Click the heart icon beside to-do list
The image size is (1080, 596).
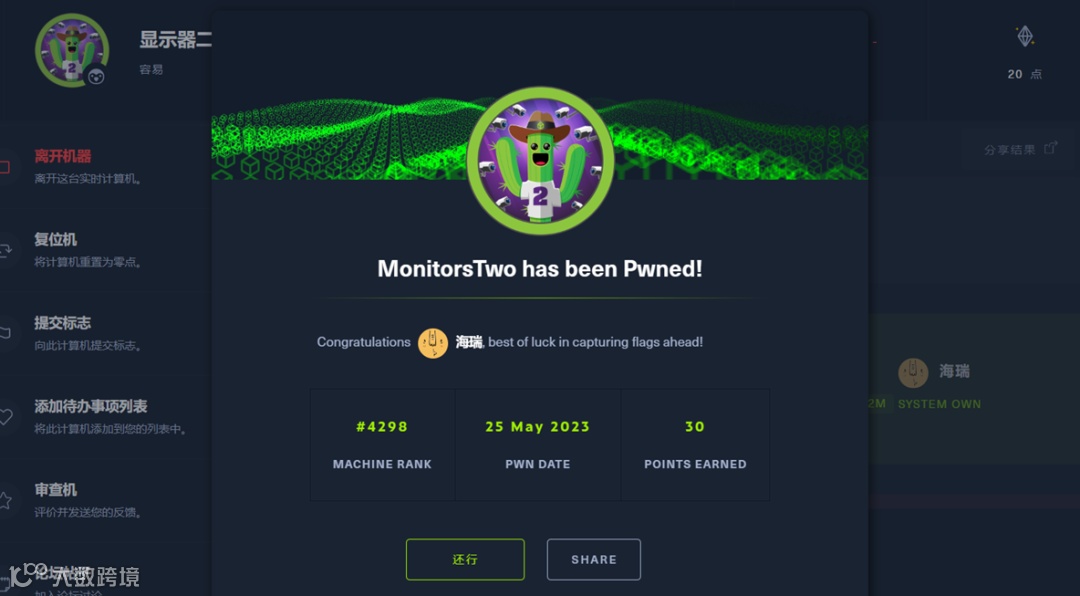pos(5,417)
